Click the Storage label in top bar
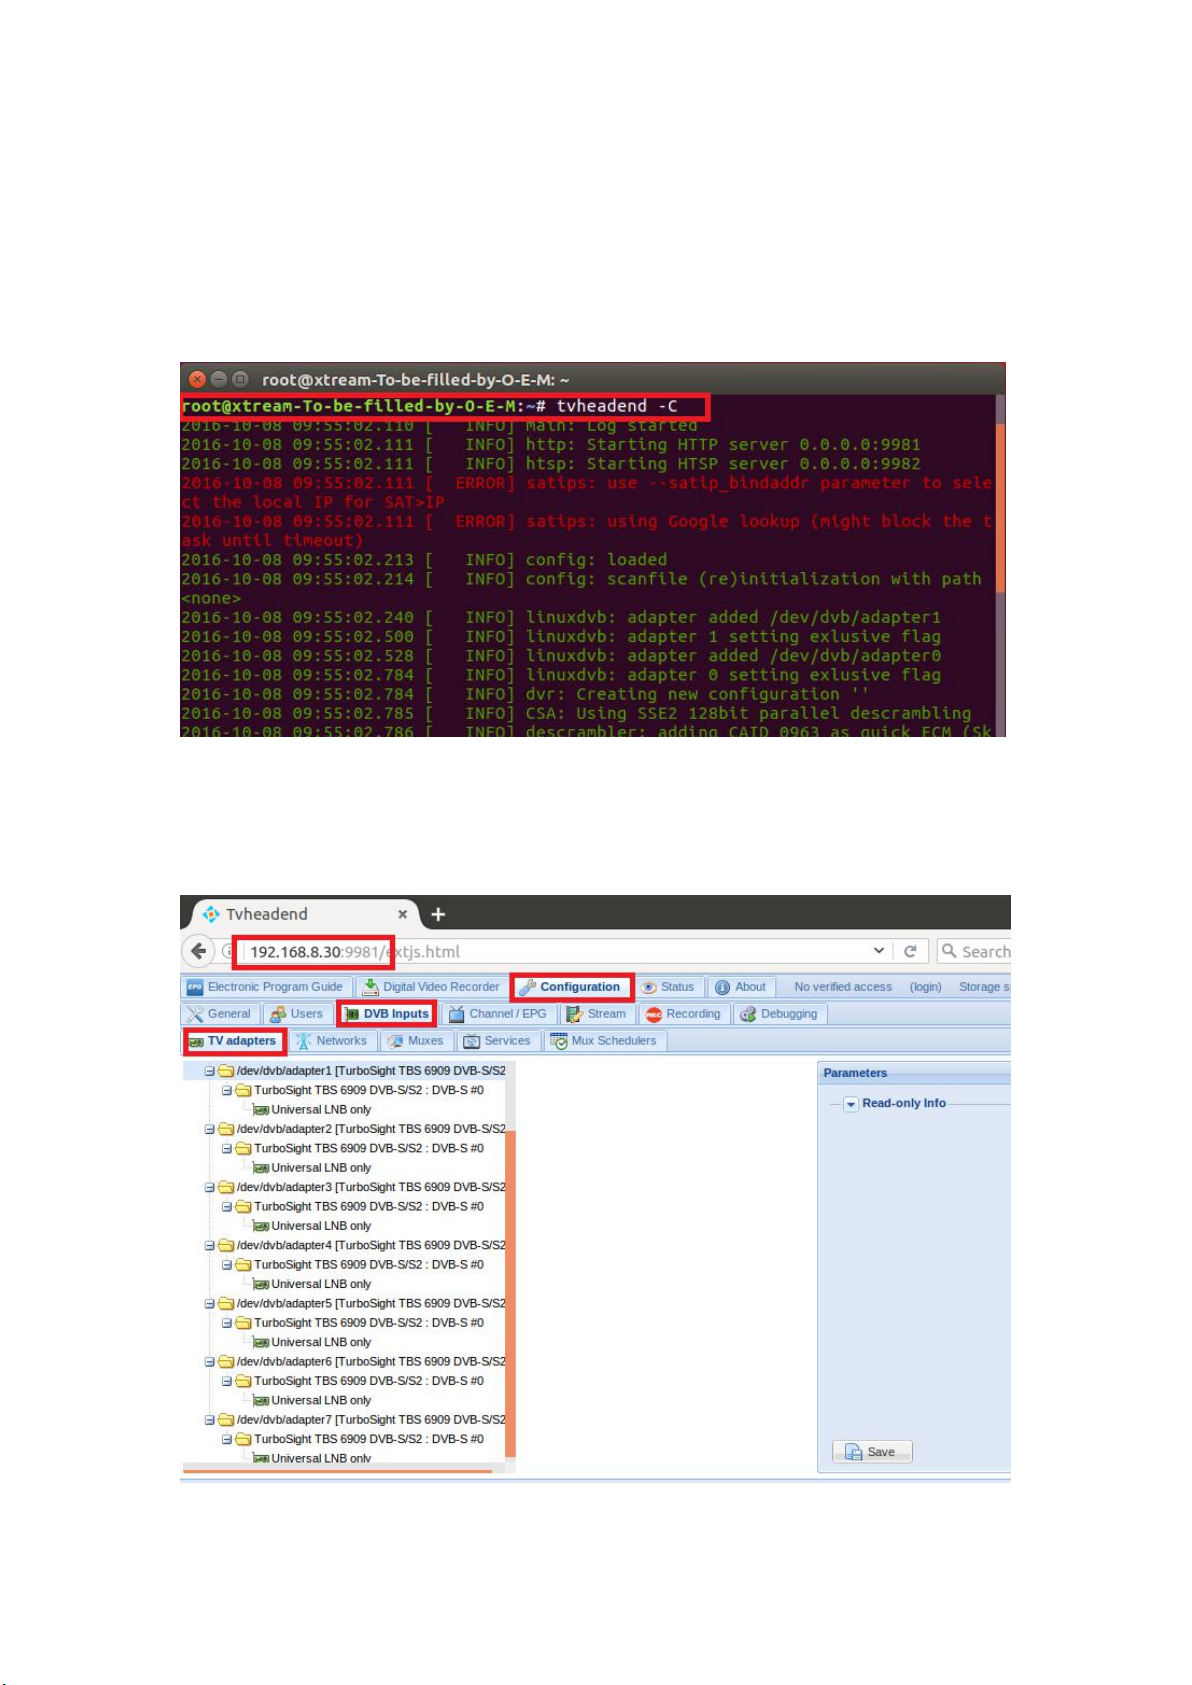Screen dimensions: 1192x1685 click(x=984, y=987)
